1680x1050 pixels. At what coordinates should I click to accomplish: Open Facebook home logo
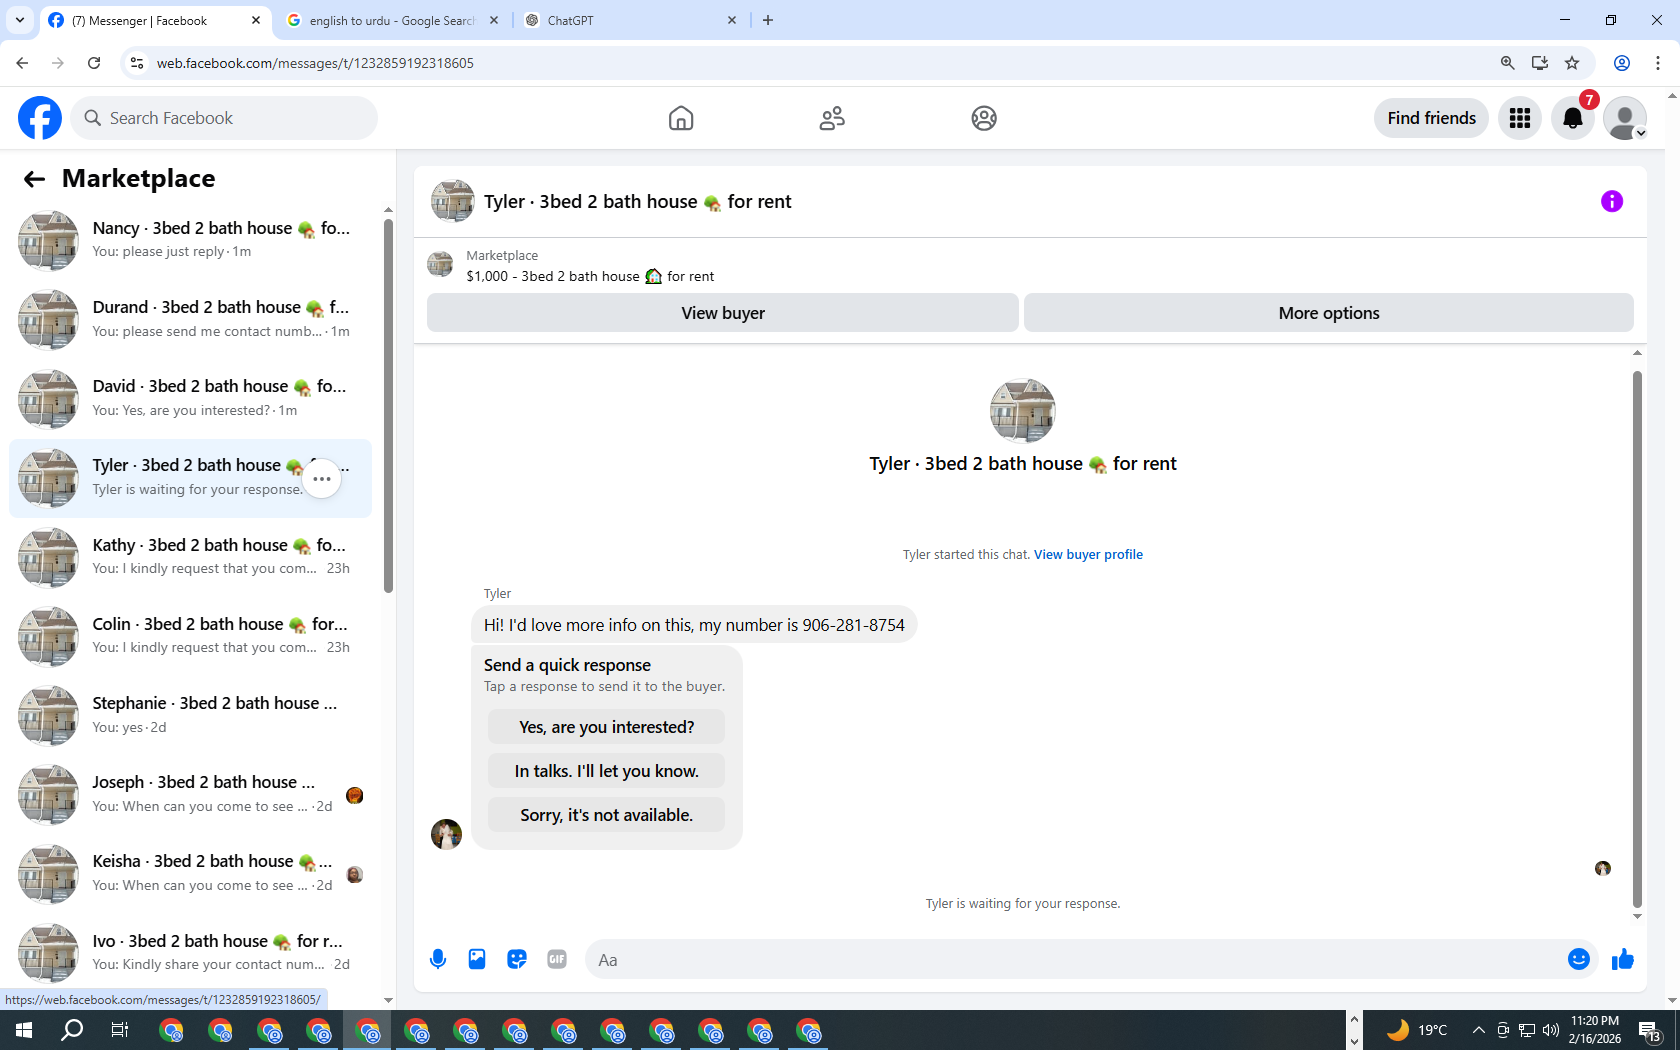[40, 118]
